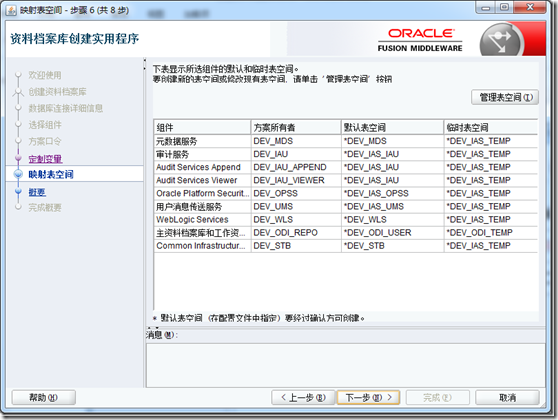Open default tablespace cell *DEV_IAS_OPSS
Image resolution: width=558 pixels, height=420 pixels.
(393, 194)
